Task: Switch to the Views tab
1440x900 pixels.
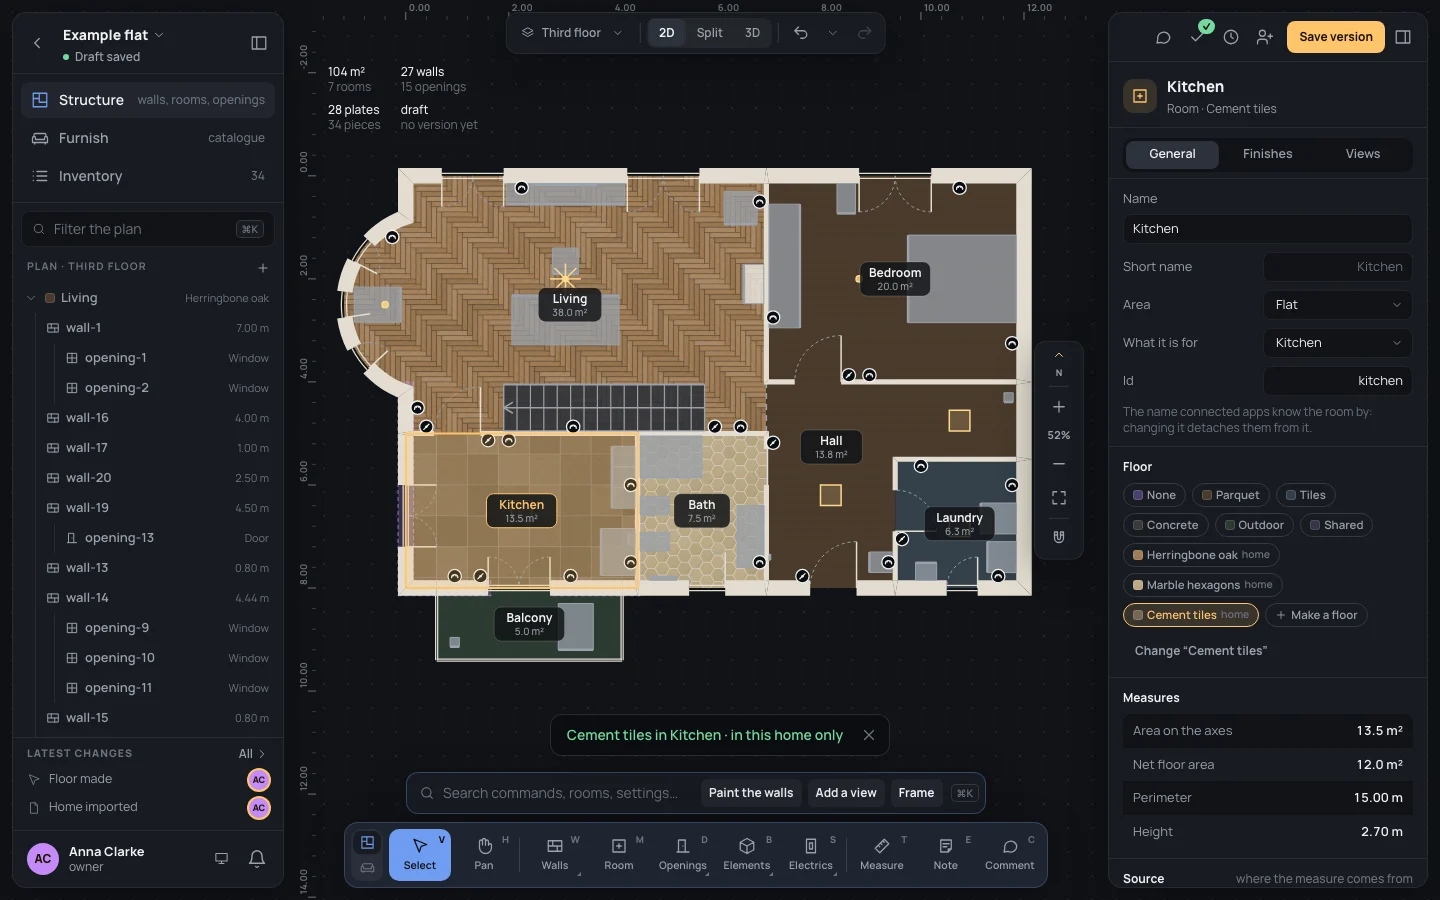Action: point(1363,154)
